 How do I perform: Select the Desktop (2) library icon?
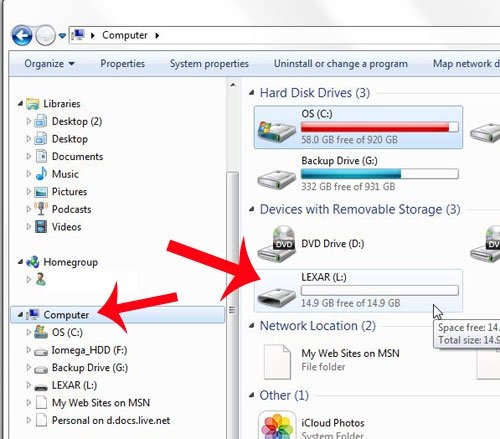(x=41, y=121)
